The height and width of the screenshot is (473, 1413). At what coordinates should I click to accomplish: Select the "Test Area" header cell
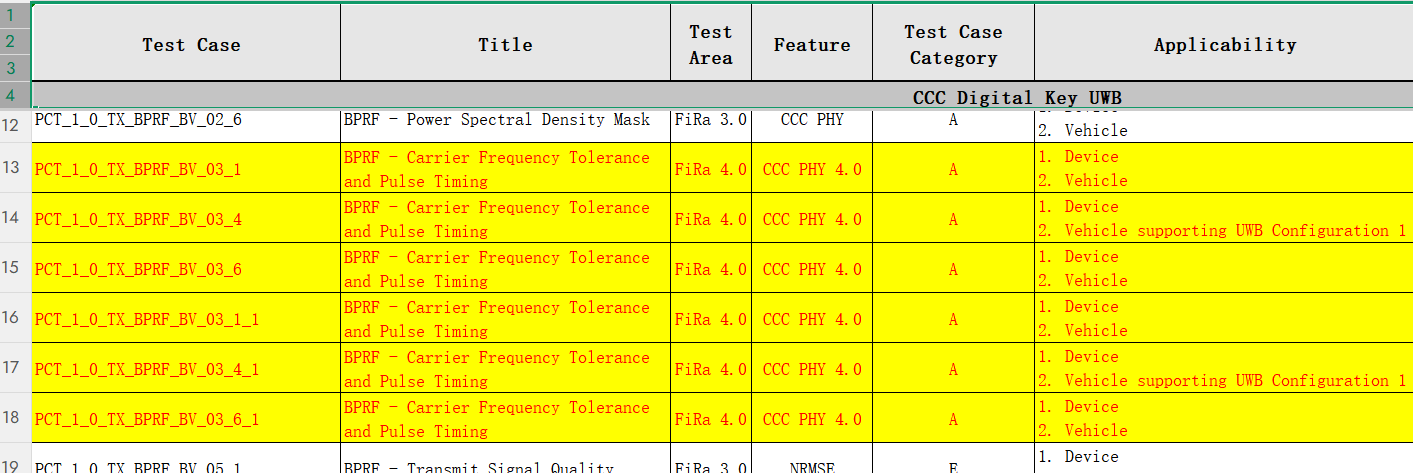click(x=711, y=45)
